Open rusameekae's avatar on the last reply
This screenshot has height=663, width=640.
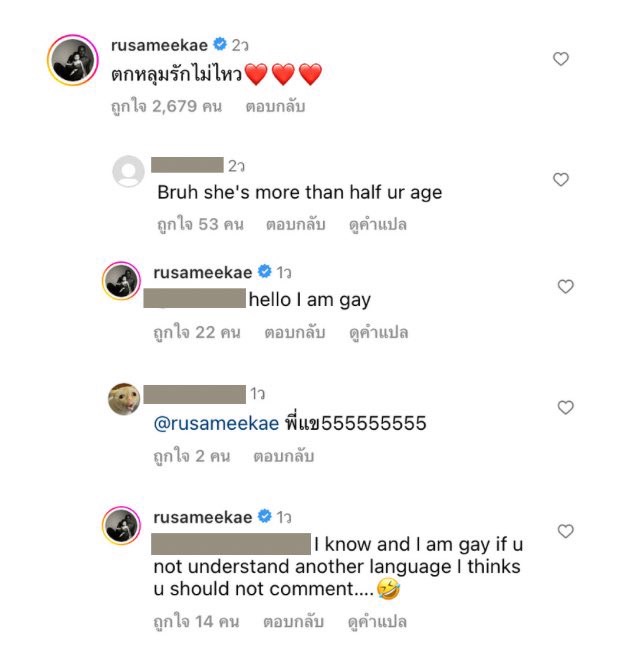coord(122,526)
